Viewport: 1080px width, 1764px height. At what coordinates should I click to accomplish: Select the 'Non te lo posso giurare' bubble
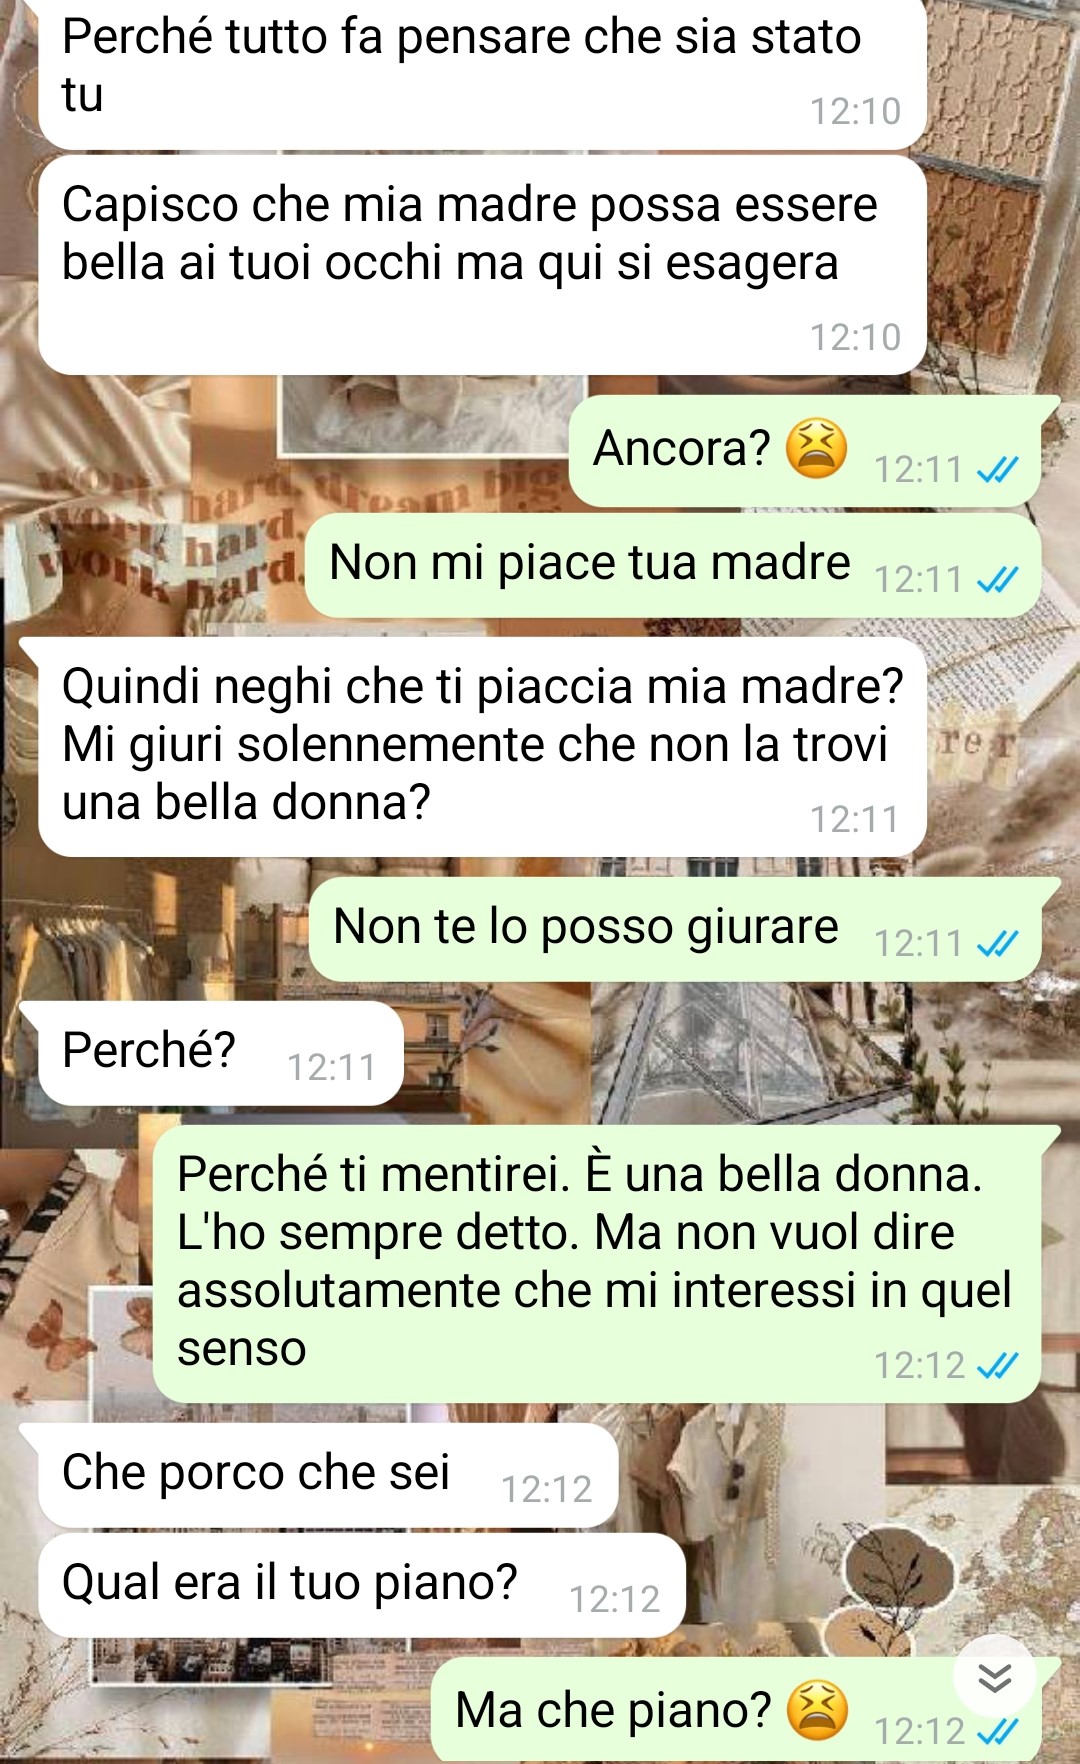(x=675, y=929)
